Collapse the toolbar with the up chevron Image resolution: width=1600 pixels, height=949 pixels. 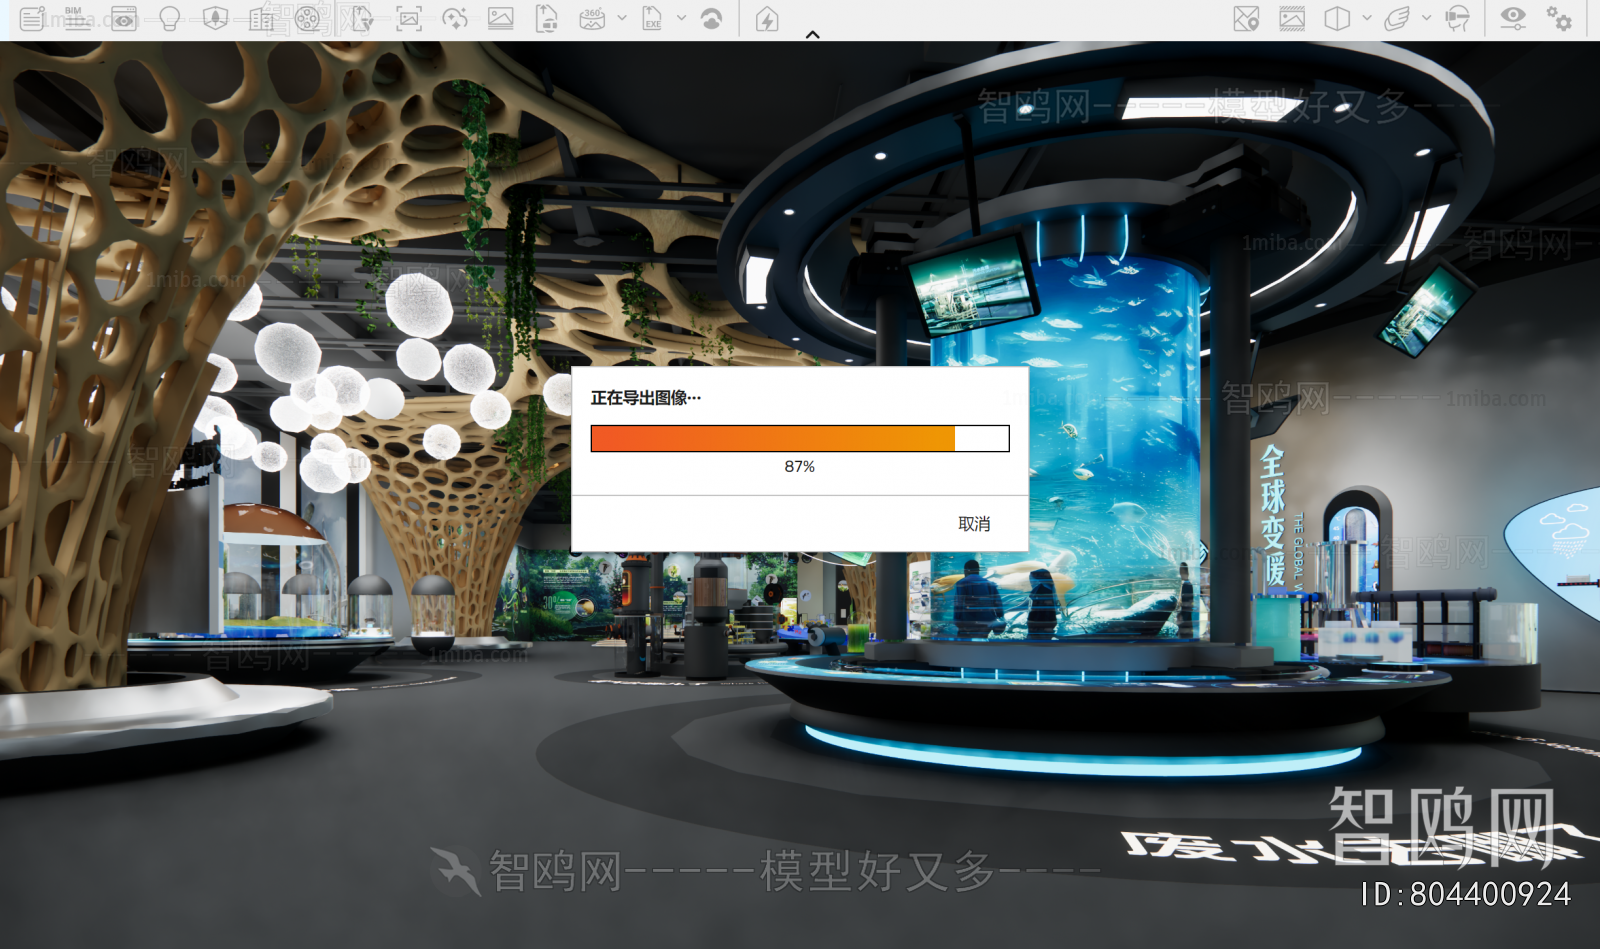(x=813, y=34)
